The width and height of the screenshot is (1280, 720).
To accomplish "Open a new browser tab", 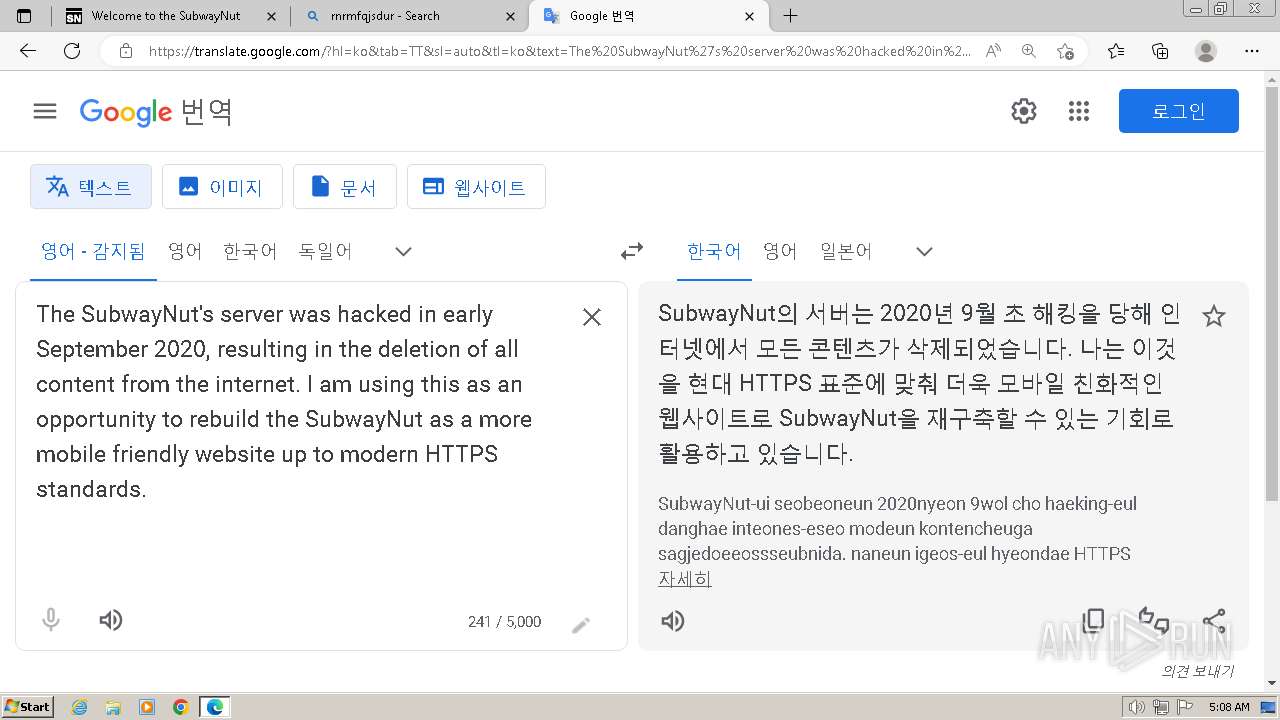I will click(790, 15).
